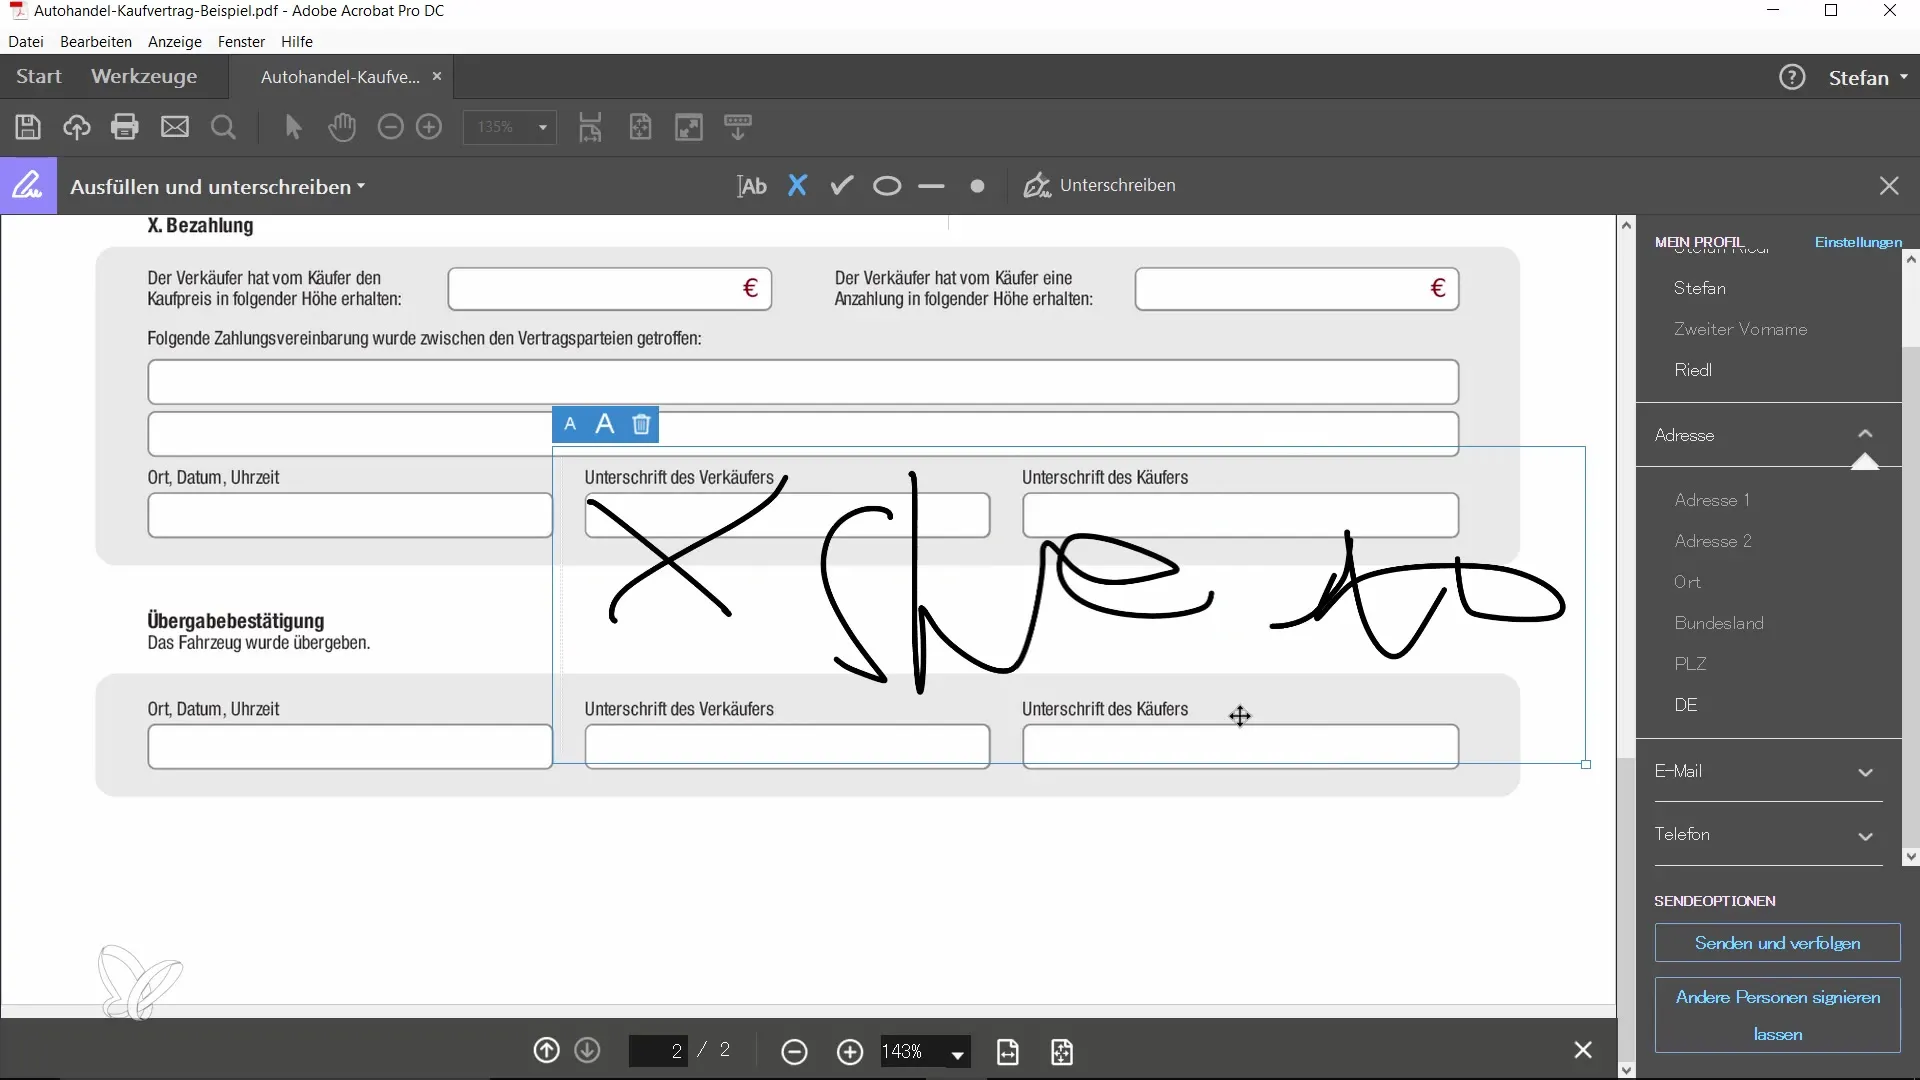The height and width of the screenshot is (1080, 1920).
Task: Open Ausfüllen und unterschreiben dropdown
Action: pyautogui.click(x=217, y=187)
